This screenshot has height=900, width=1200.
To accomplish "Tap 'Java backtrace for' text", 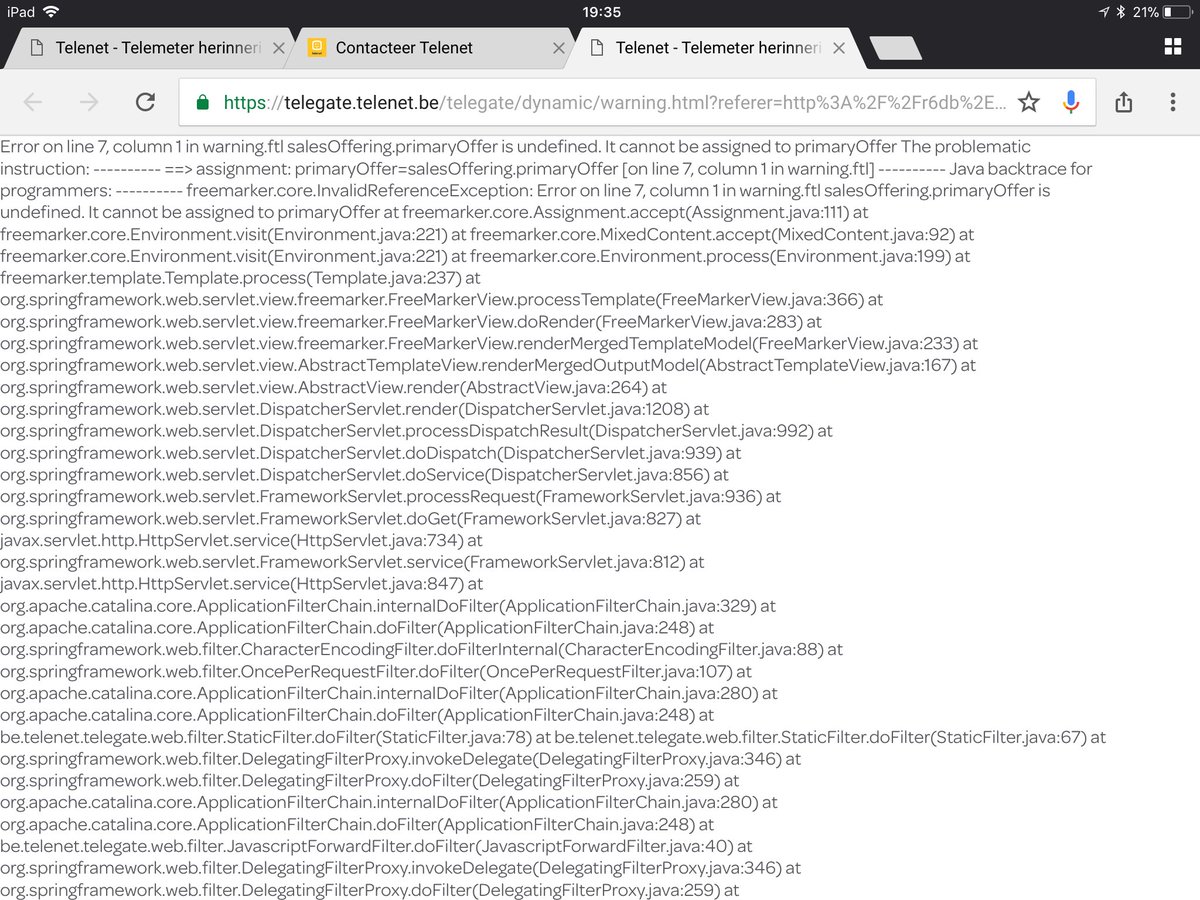I will [x=1021, y=168].
